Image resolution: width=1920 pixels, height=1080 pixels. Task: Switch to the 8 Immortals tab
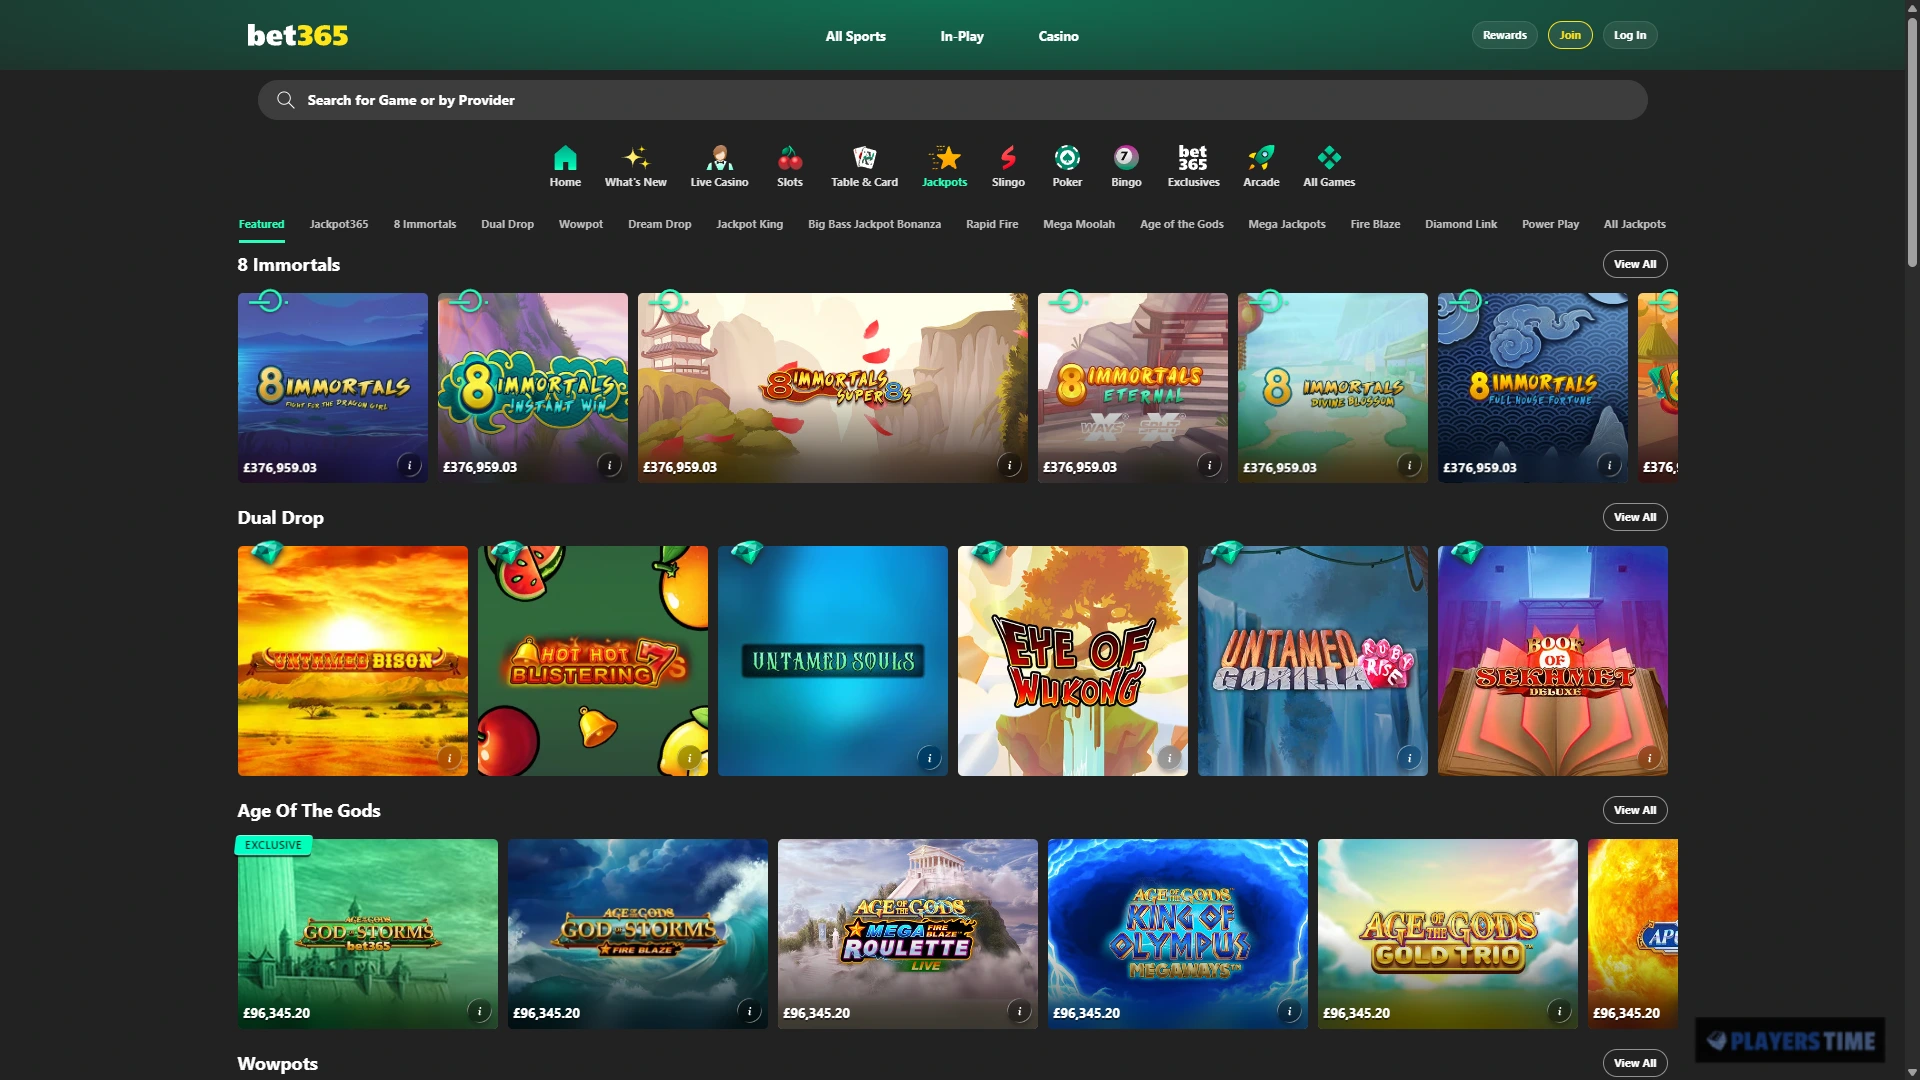pos(425,224)
